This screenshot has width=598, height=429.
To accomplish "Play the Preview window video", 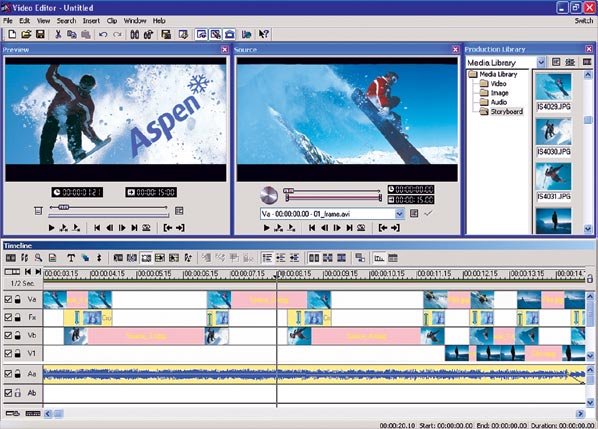I will coord(51,228).
